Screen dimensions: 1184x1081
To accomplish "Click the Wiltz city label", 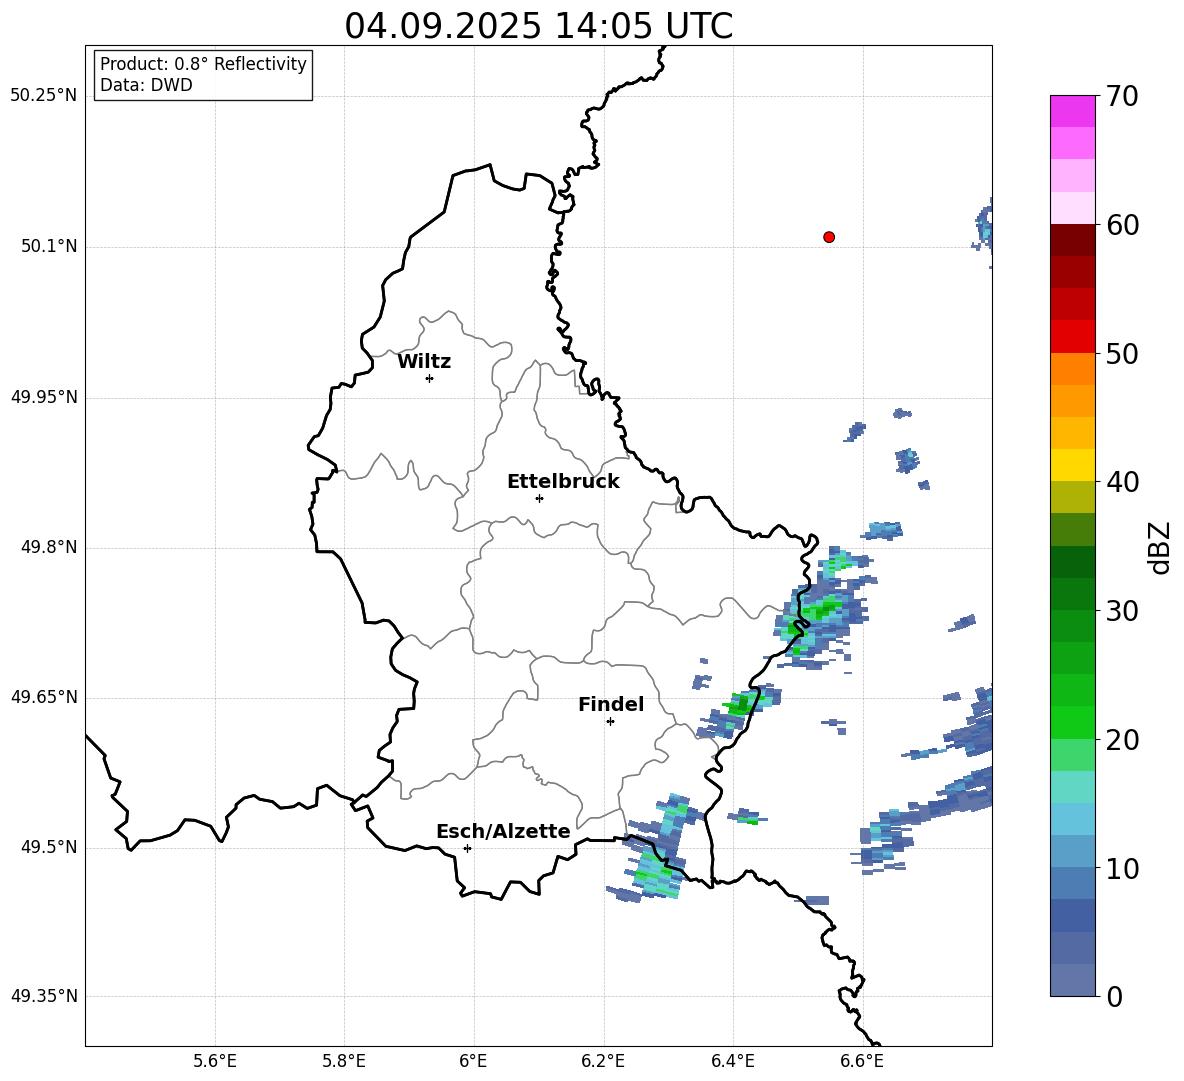I will (x=424, y=362).
